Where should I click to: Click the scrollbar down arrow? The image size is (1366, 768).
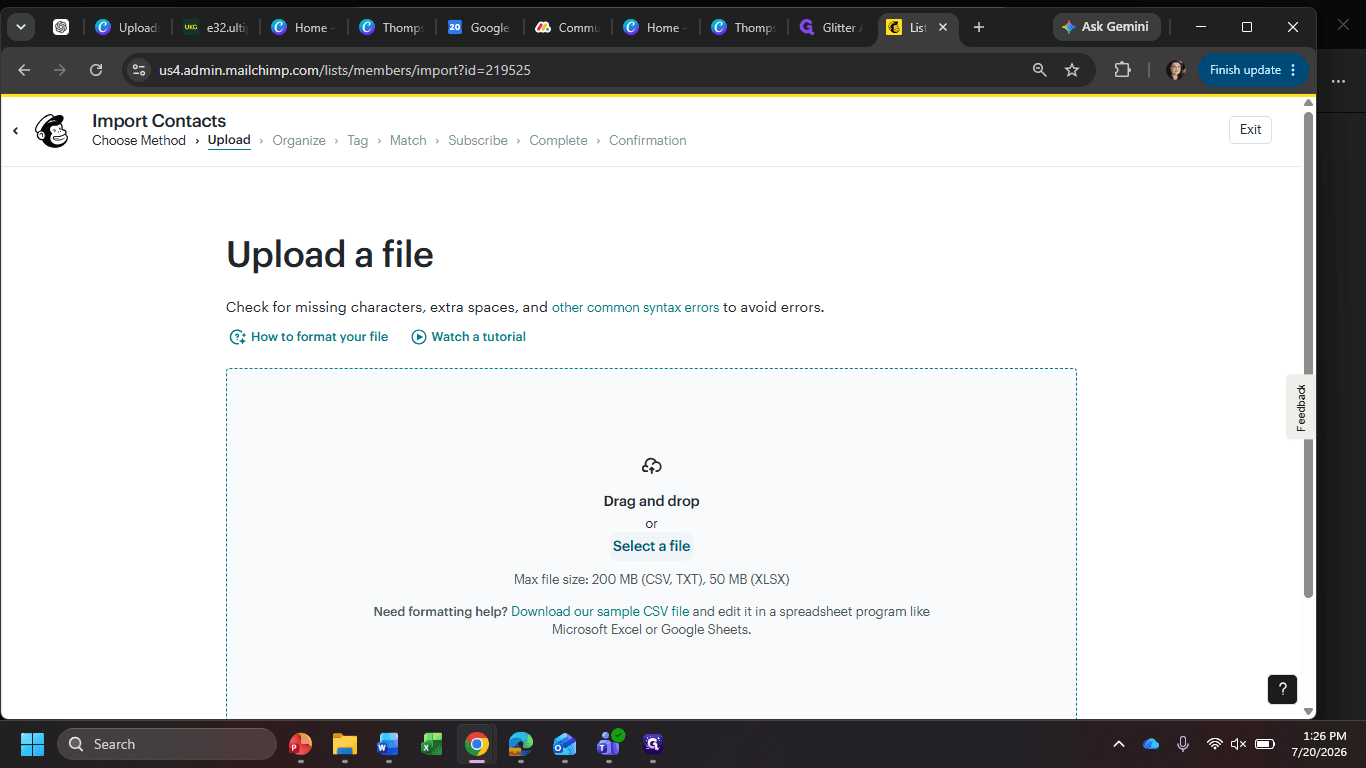(x=1308, y=711)
